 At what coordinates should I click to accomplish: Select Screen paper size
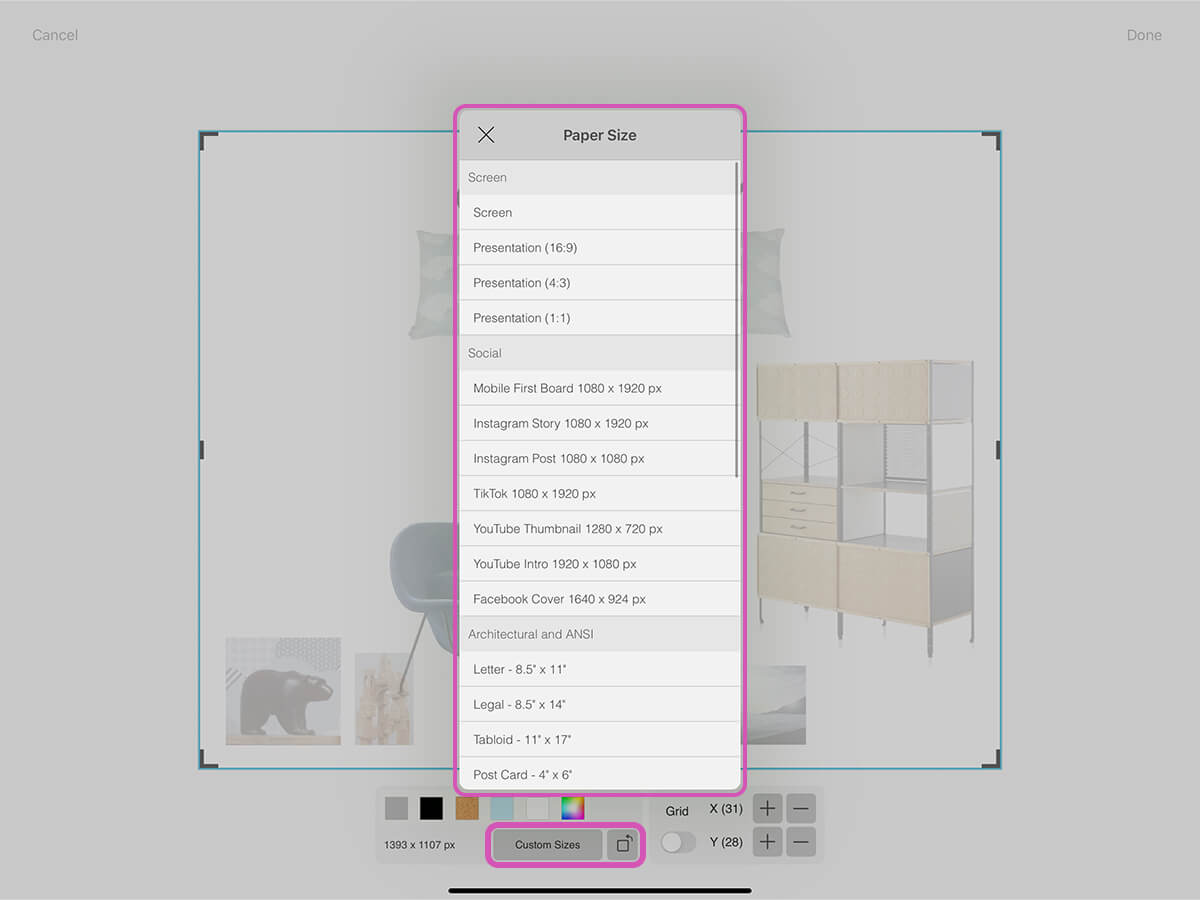pyautogui.click(x=598, y=212)
